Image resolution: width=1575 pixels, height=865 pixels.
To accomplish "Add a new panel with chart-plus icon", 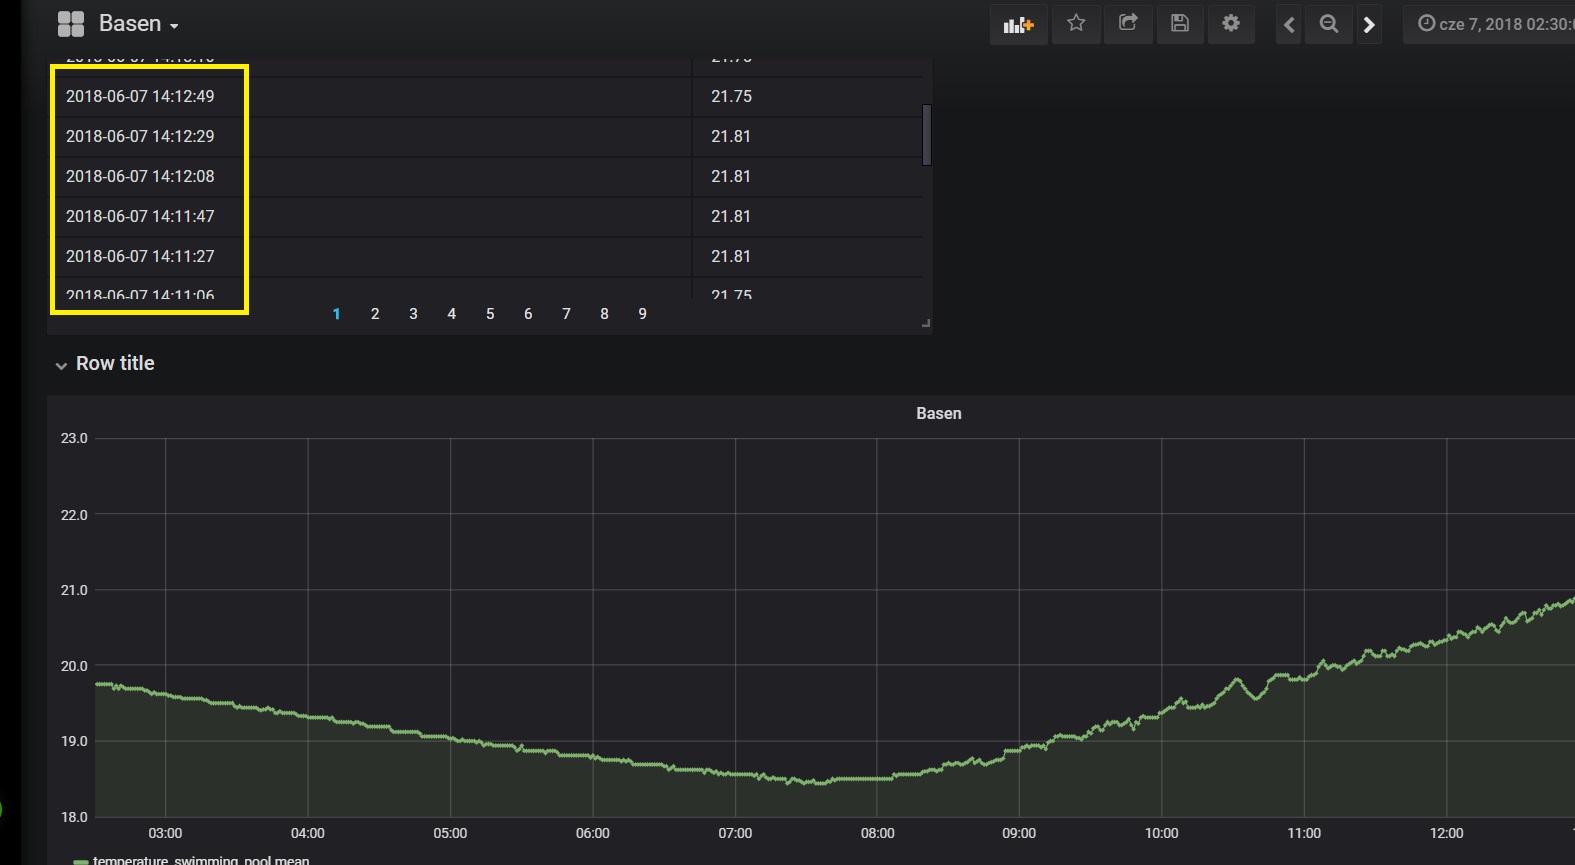I will 1018,24.
